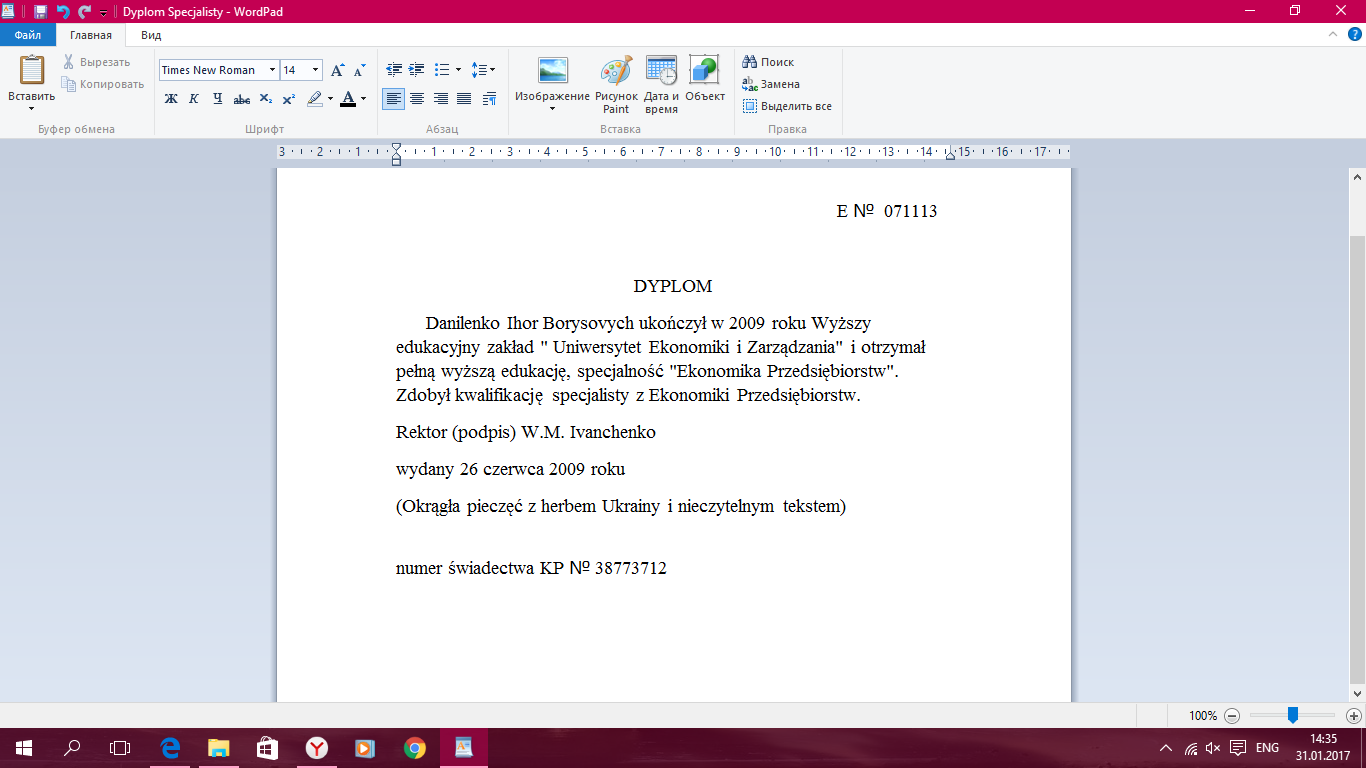The image size is (1366, 768).
Task: Insert a Paint drawing (Рисунок Paint)
Action: [616, 85]
